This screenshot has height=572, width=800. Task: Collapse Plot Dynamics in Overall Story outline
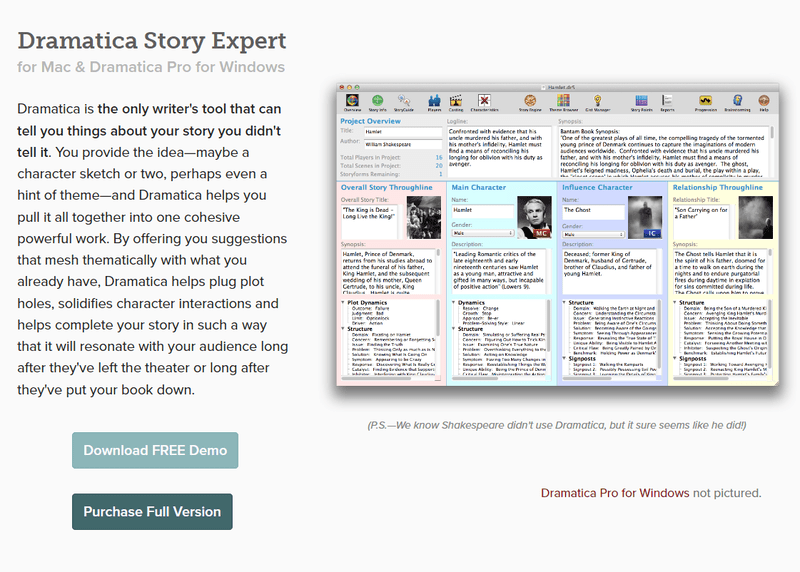coord(343,303)
